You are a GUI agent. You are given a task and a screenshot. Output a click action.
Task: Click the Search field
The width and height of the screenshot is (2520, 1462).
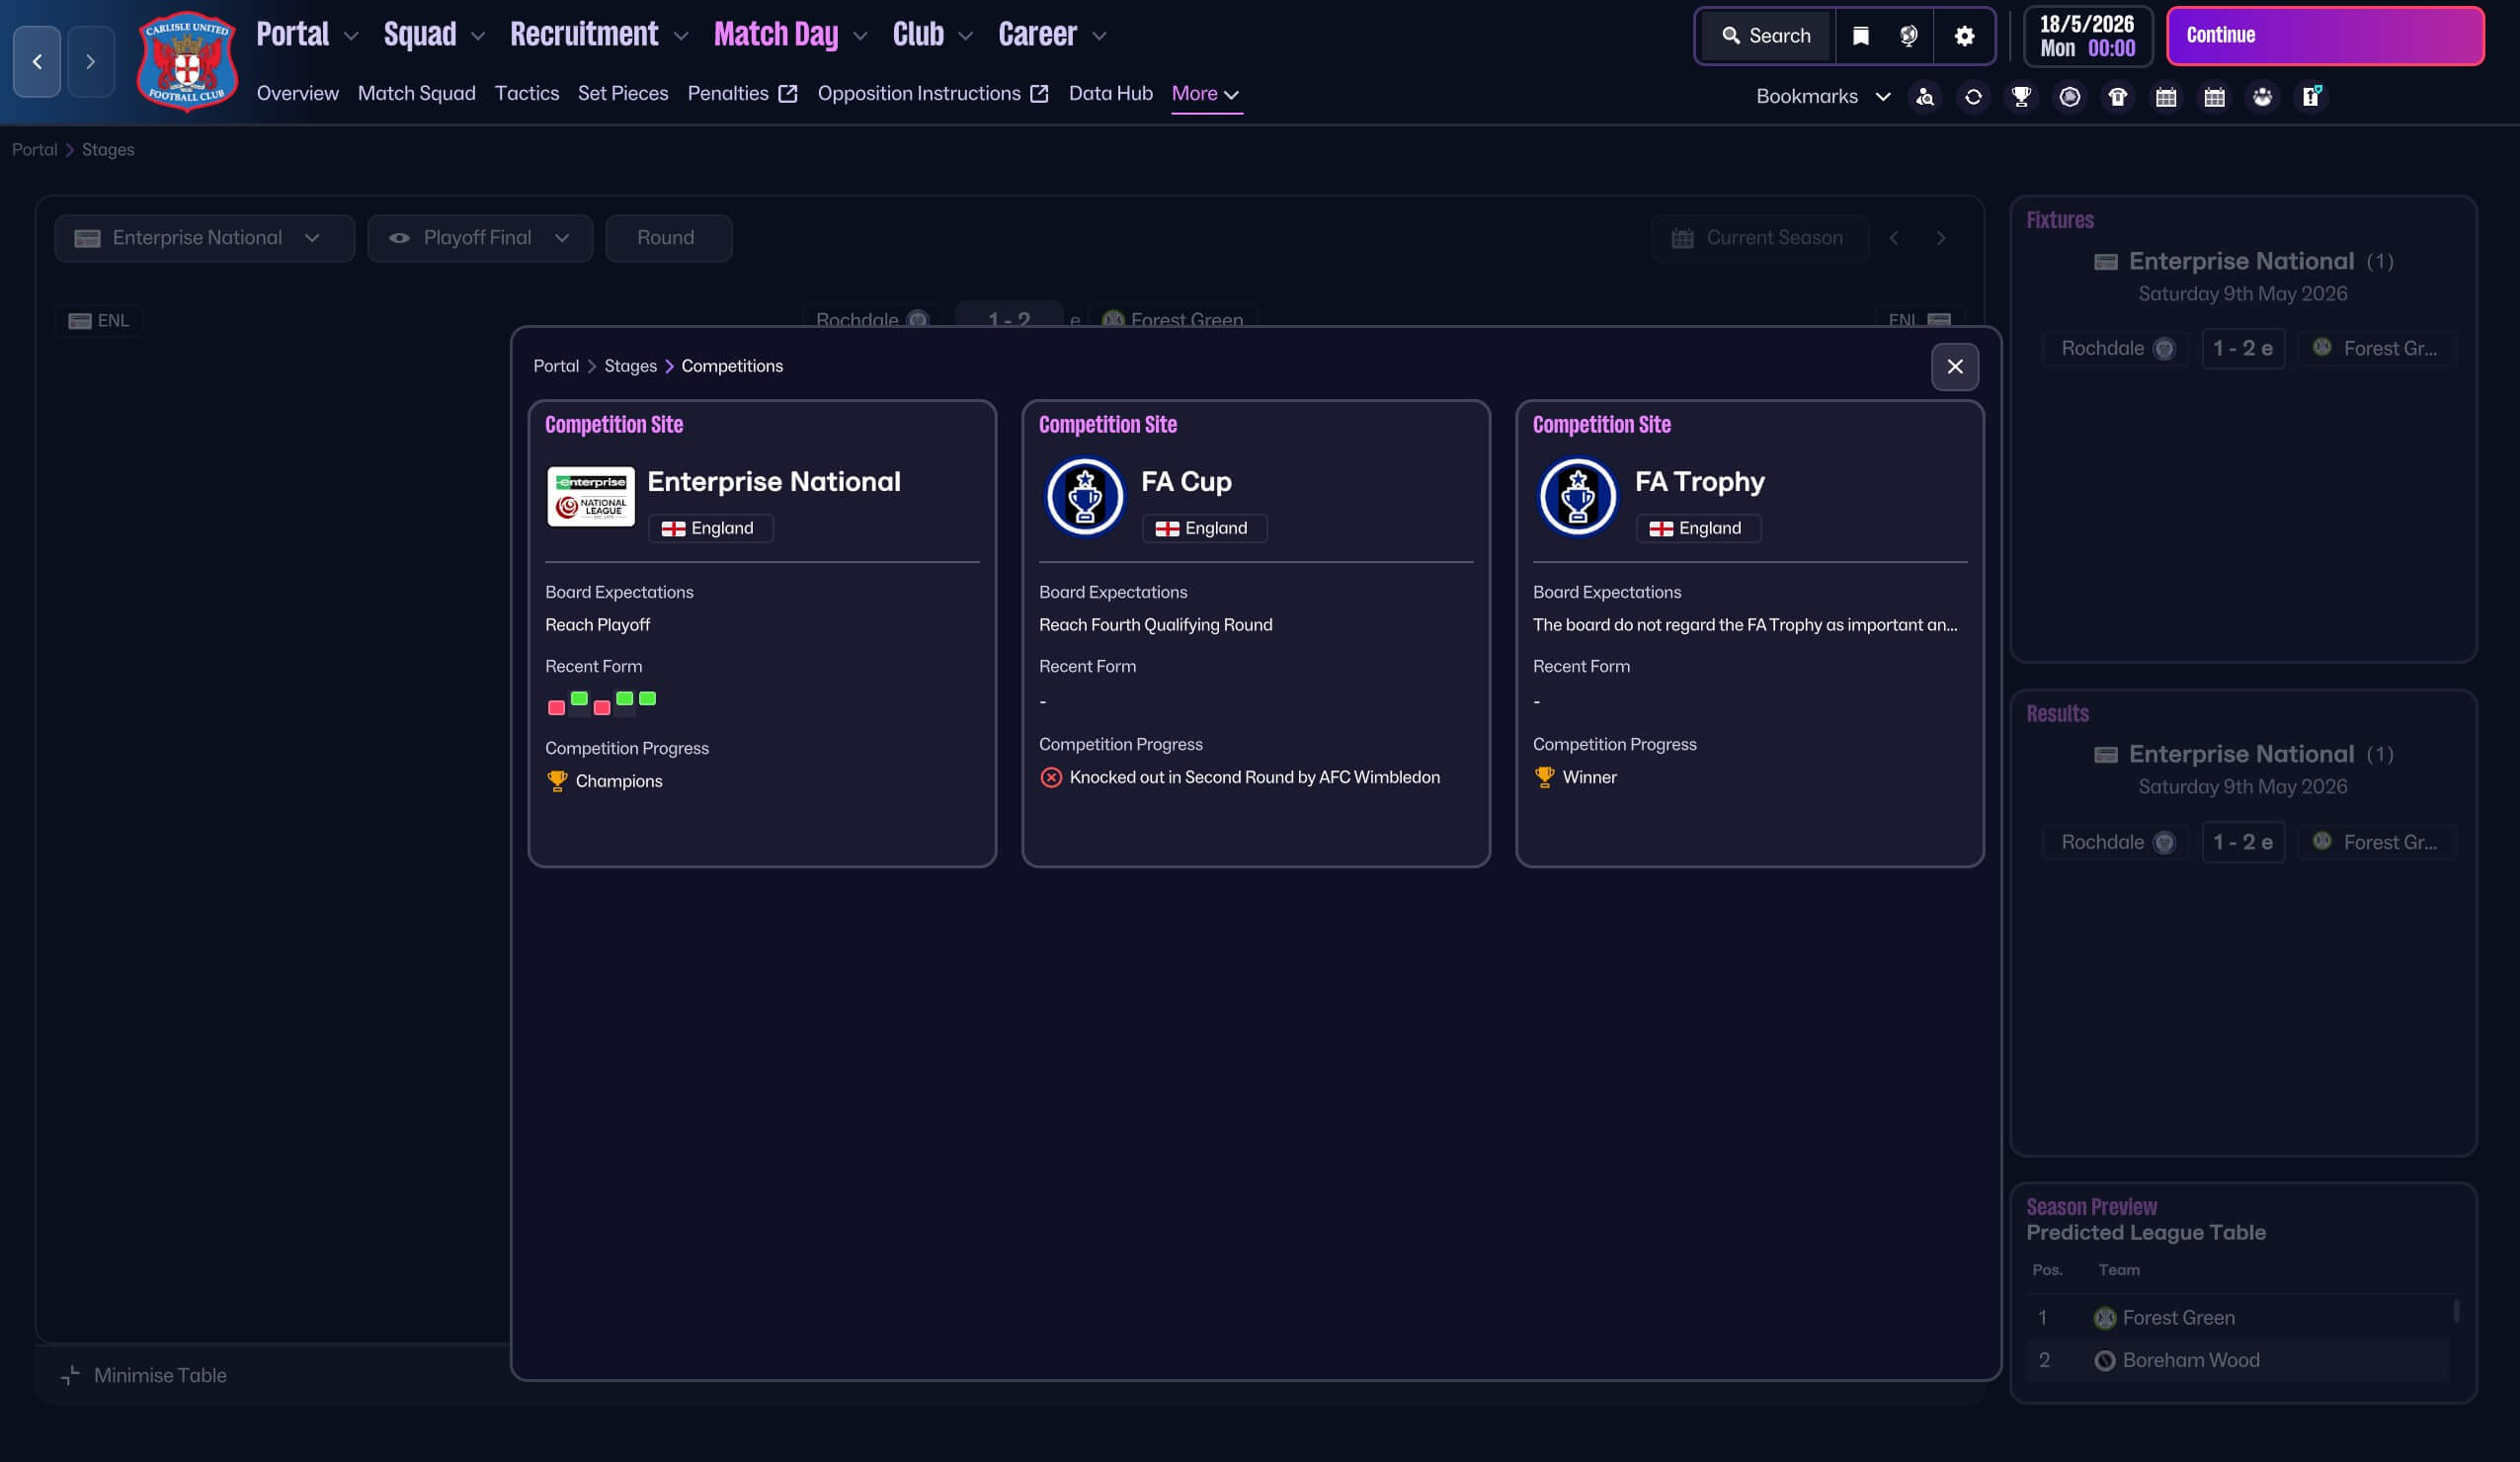(x=1766, y=36)
